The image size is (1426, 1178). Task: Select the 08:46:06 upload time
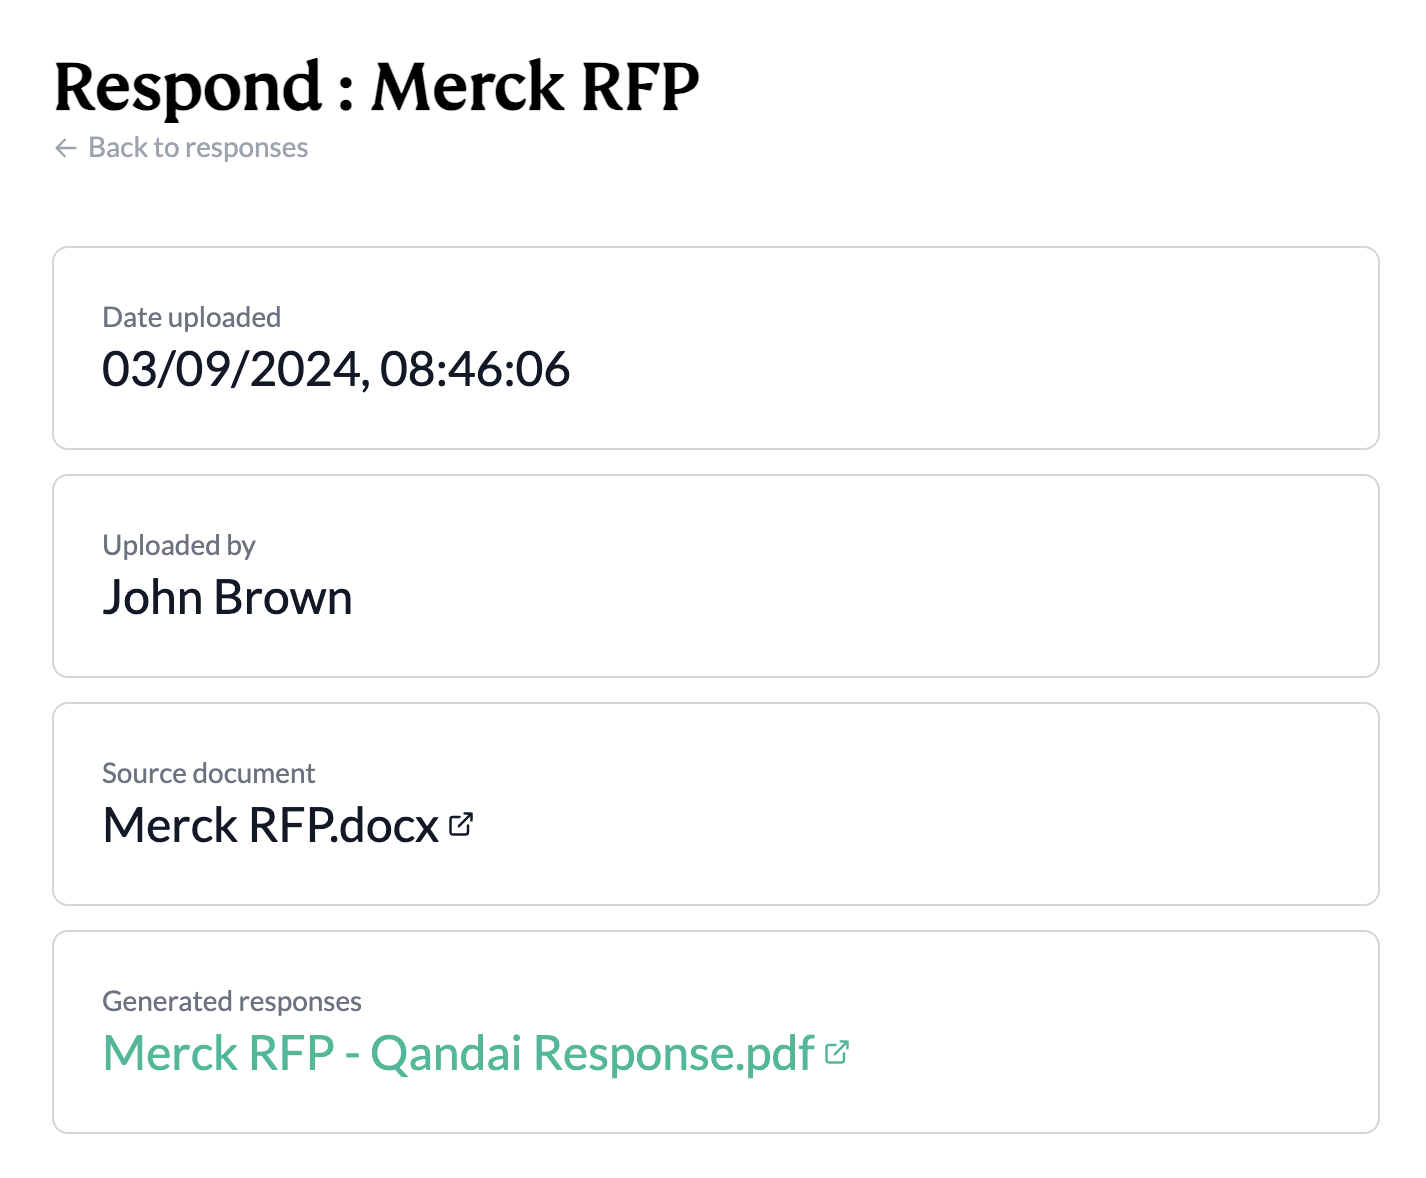[475, 369]
